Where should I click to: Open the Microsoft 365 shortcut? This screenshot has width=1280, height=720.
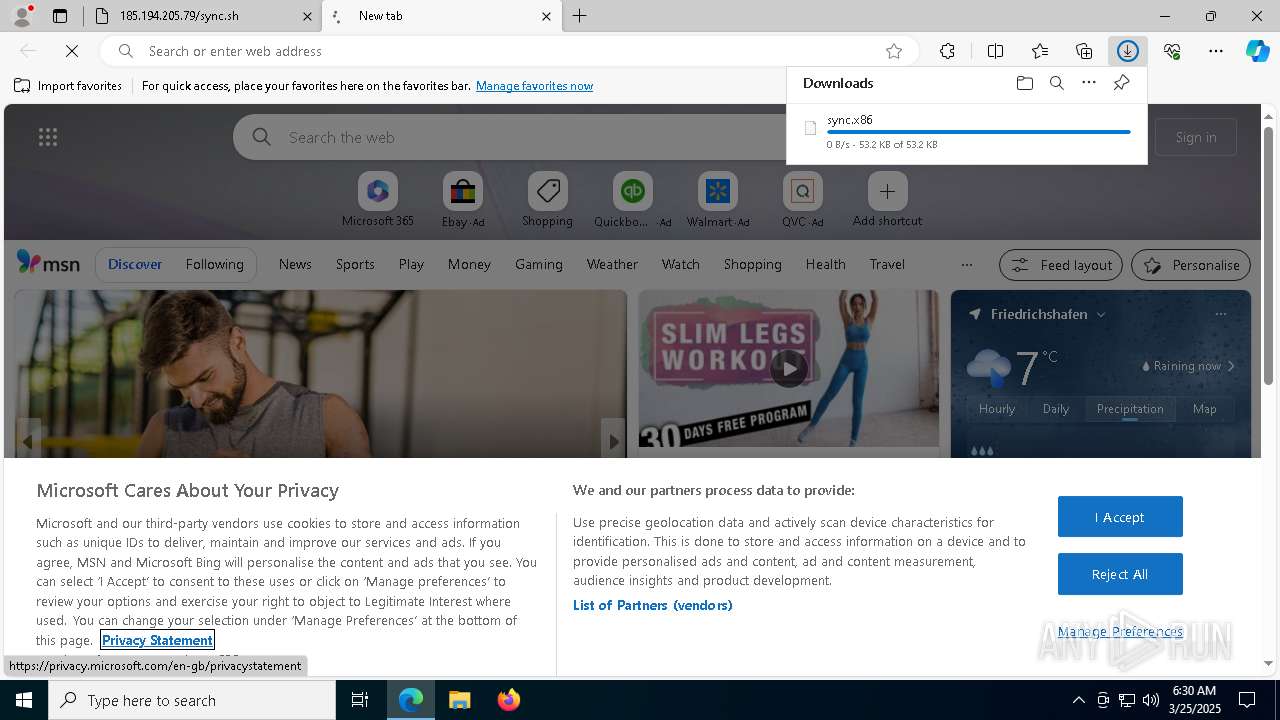(377, 200)
